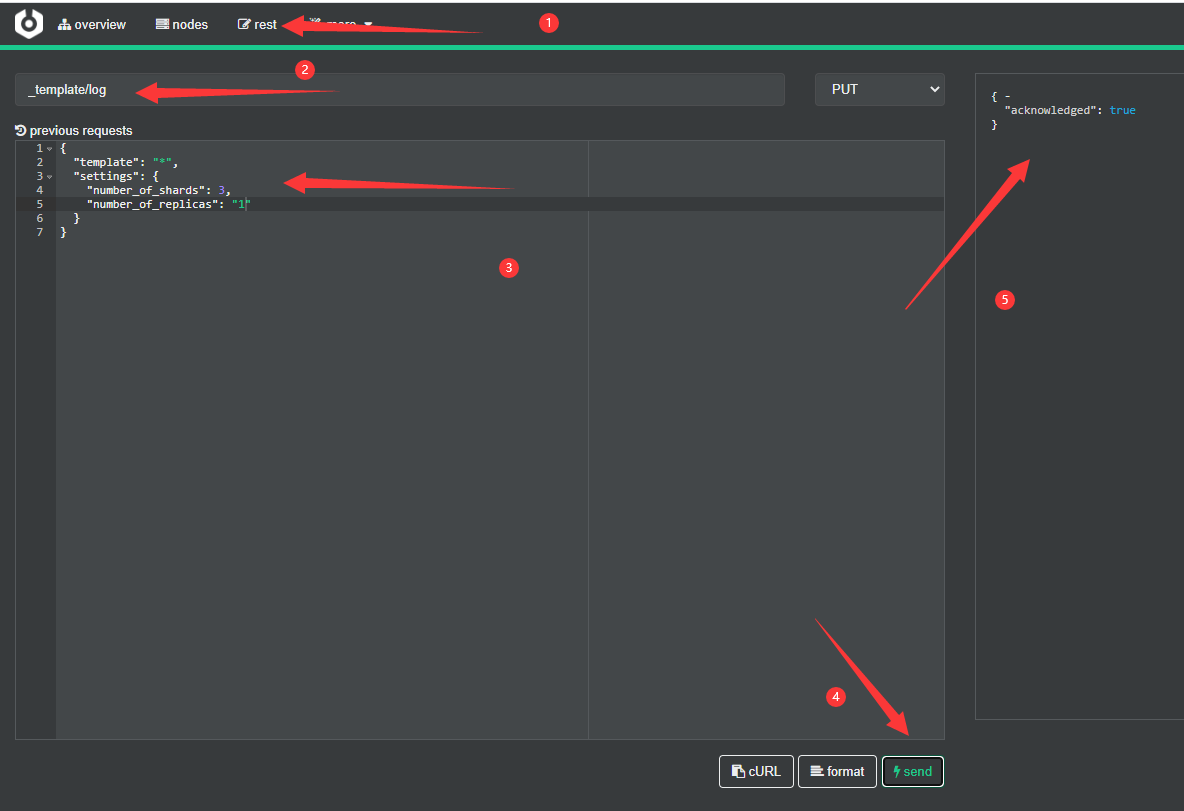Click the true value in response
Viewport: 1184px width, 811px height.
pos(1122,110)
